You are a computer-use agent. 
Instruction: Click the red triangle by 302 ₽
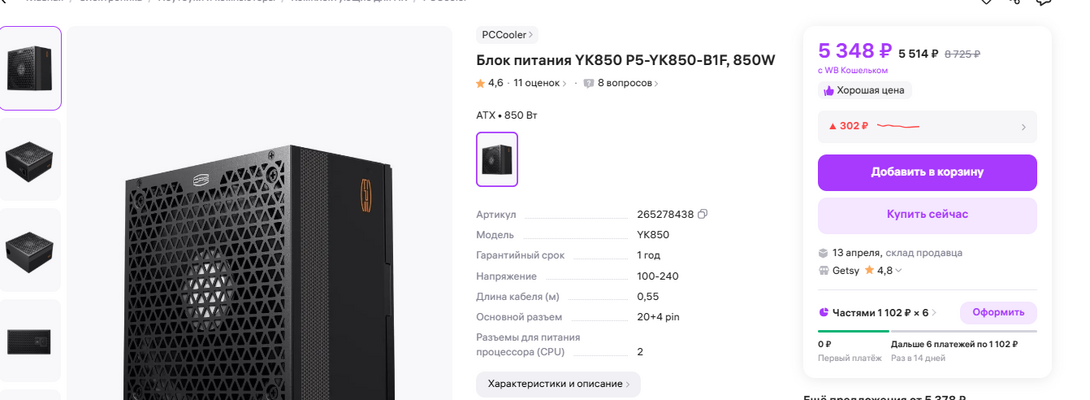832,127
